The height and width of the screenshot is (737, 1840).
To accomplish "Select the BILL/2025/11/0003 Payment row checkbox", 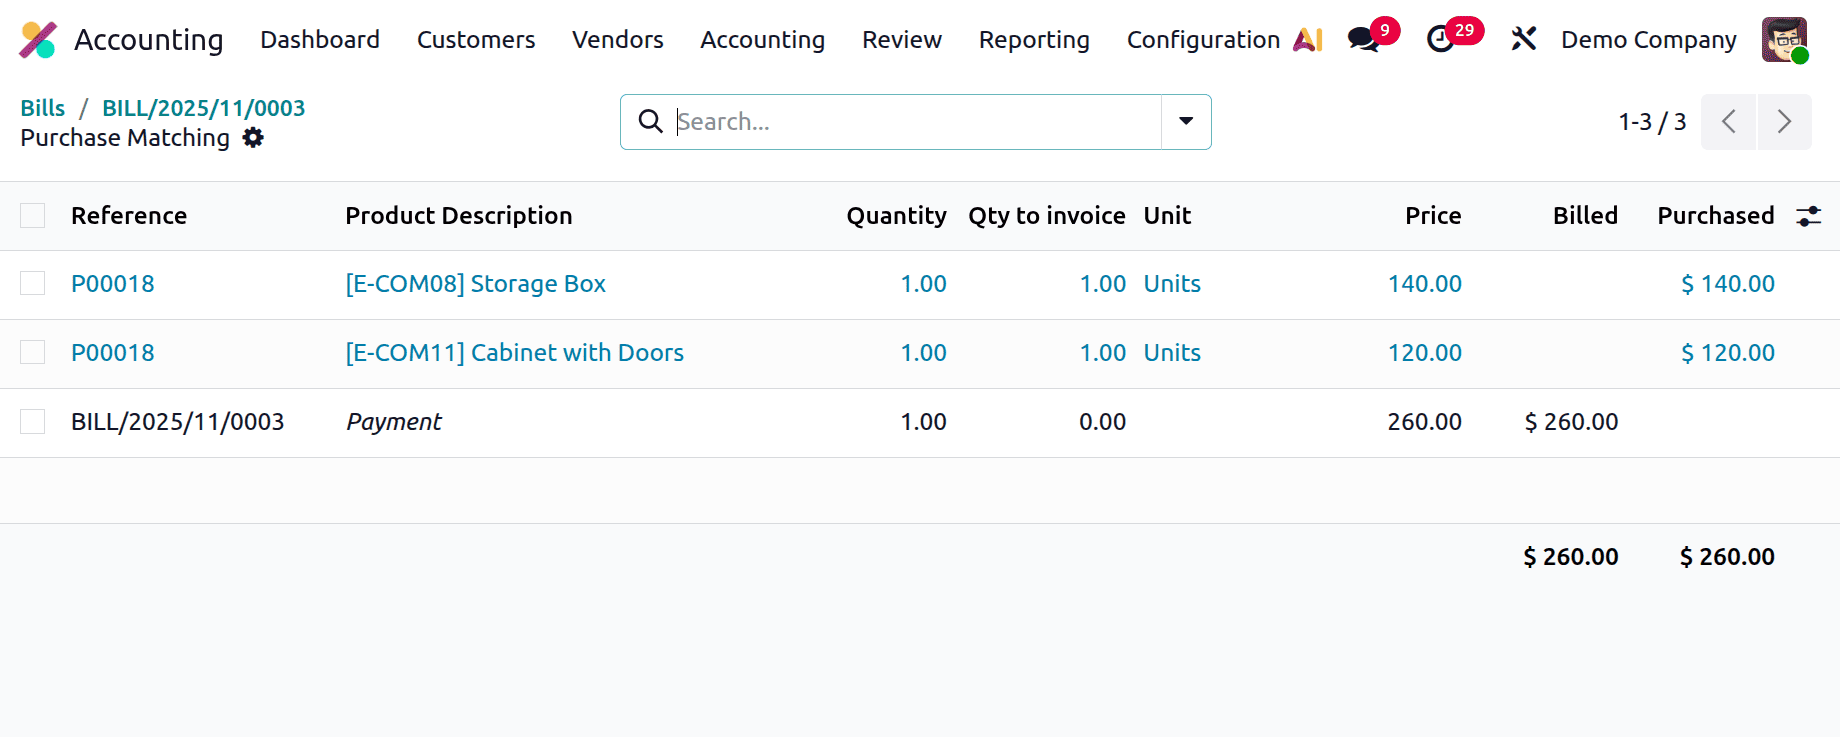I will point(33,422).
